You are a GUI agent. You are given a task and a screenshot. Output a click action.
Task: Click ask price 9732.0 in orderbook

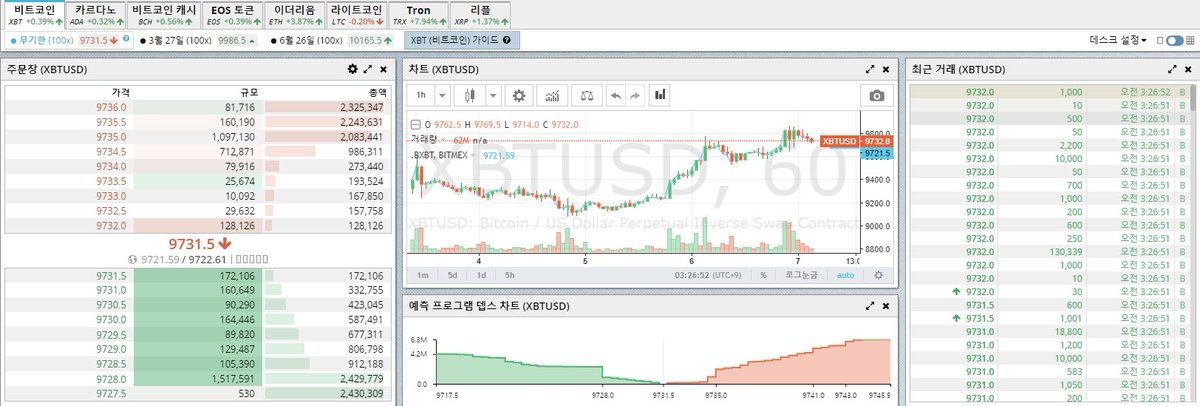111,226
